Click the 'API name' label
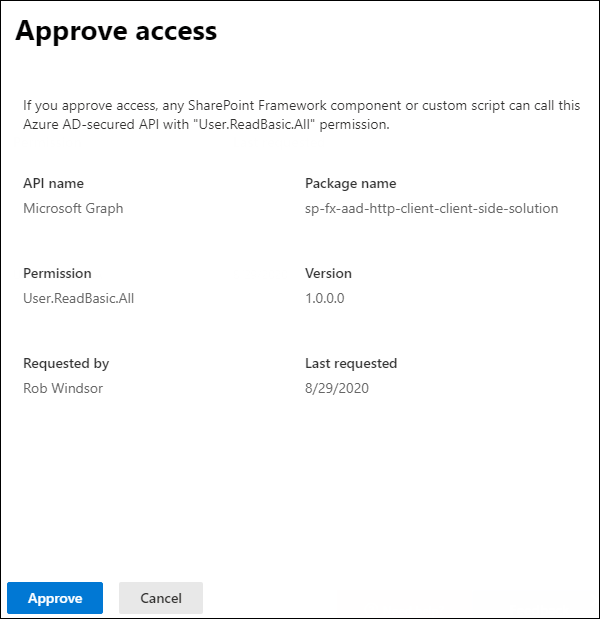This screenshot has height=619, width=600. [53, 183]
